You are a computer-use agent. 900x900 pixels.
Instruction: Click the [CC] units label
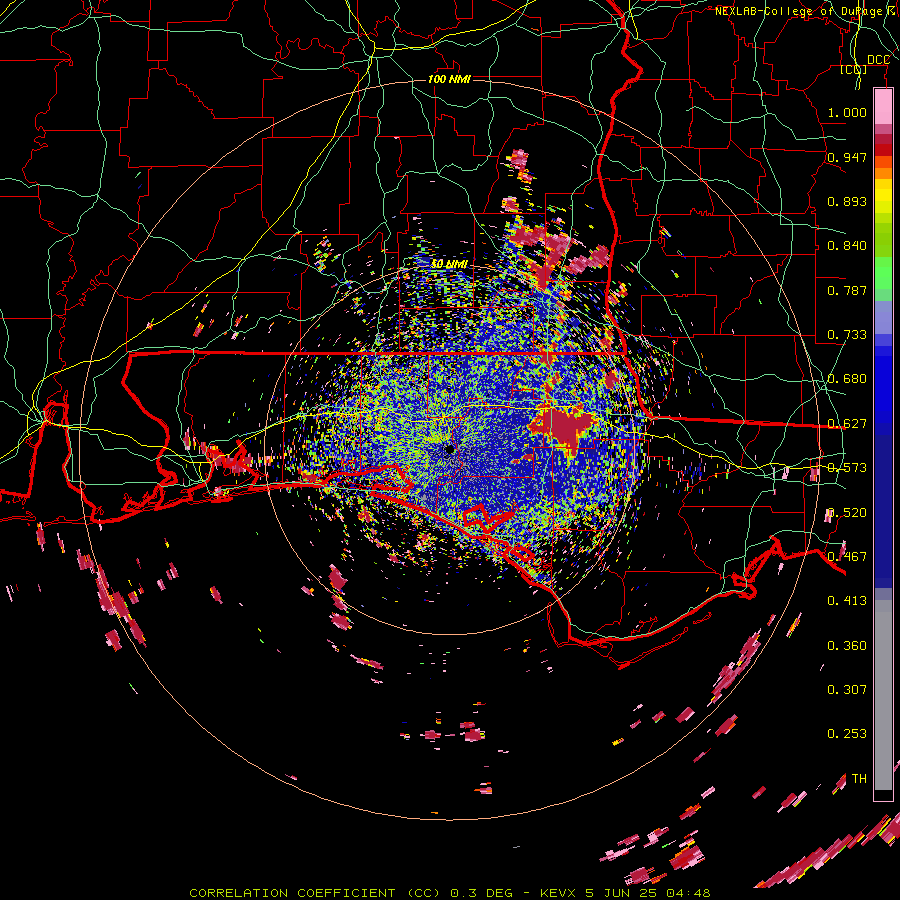(x=854, y=69)
